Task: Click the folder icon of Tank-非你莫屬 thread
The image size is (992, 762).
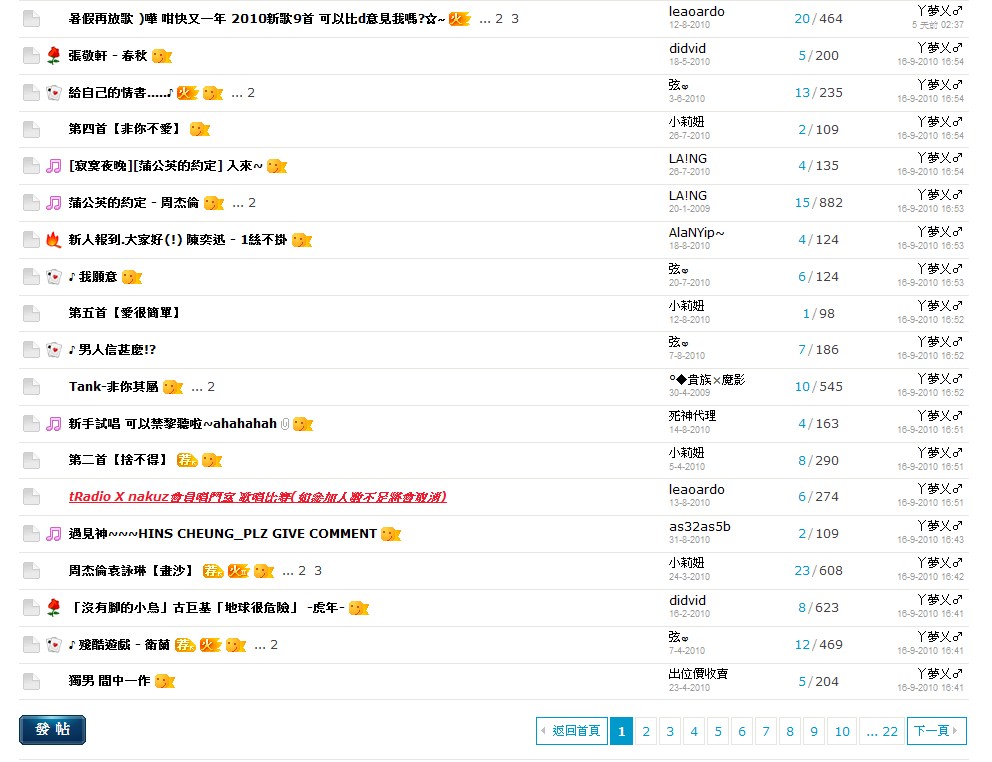Action: 31,387
